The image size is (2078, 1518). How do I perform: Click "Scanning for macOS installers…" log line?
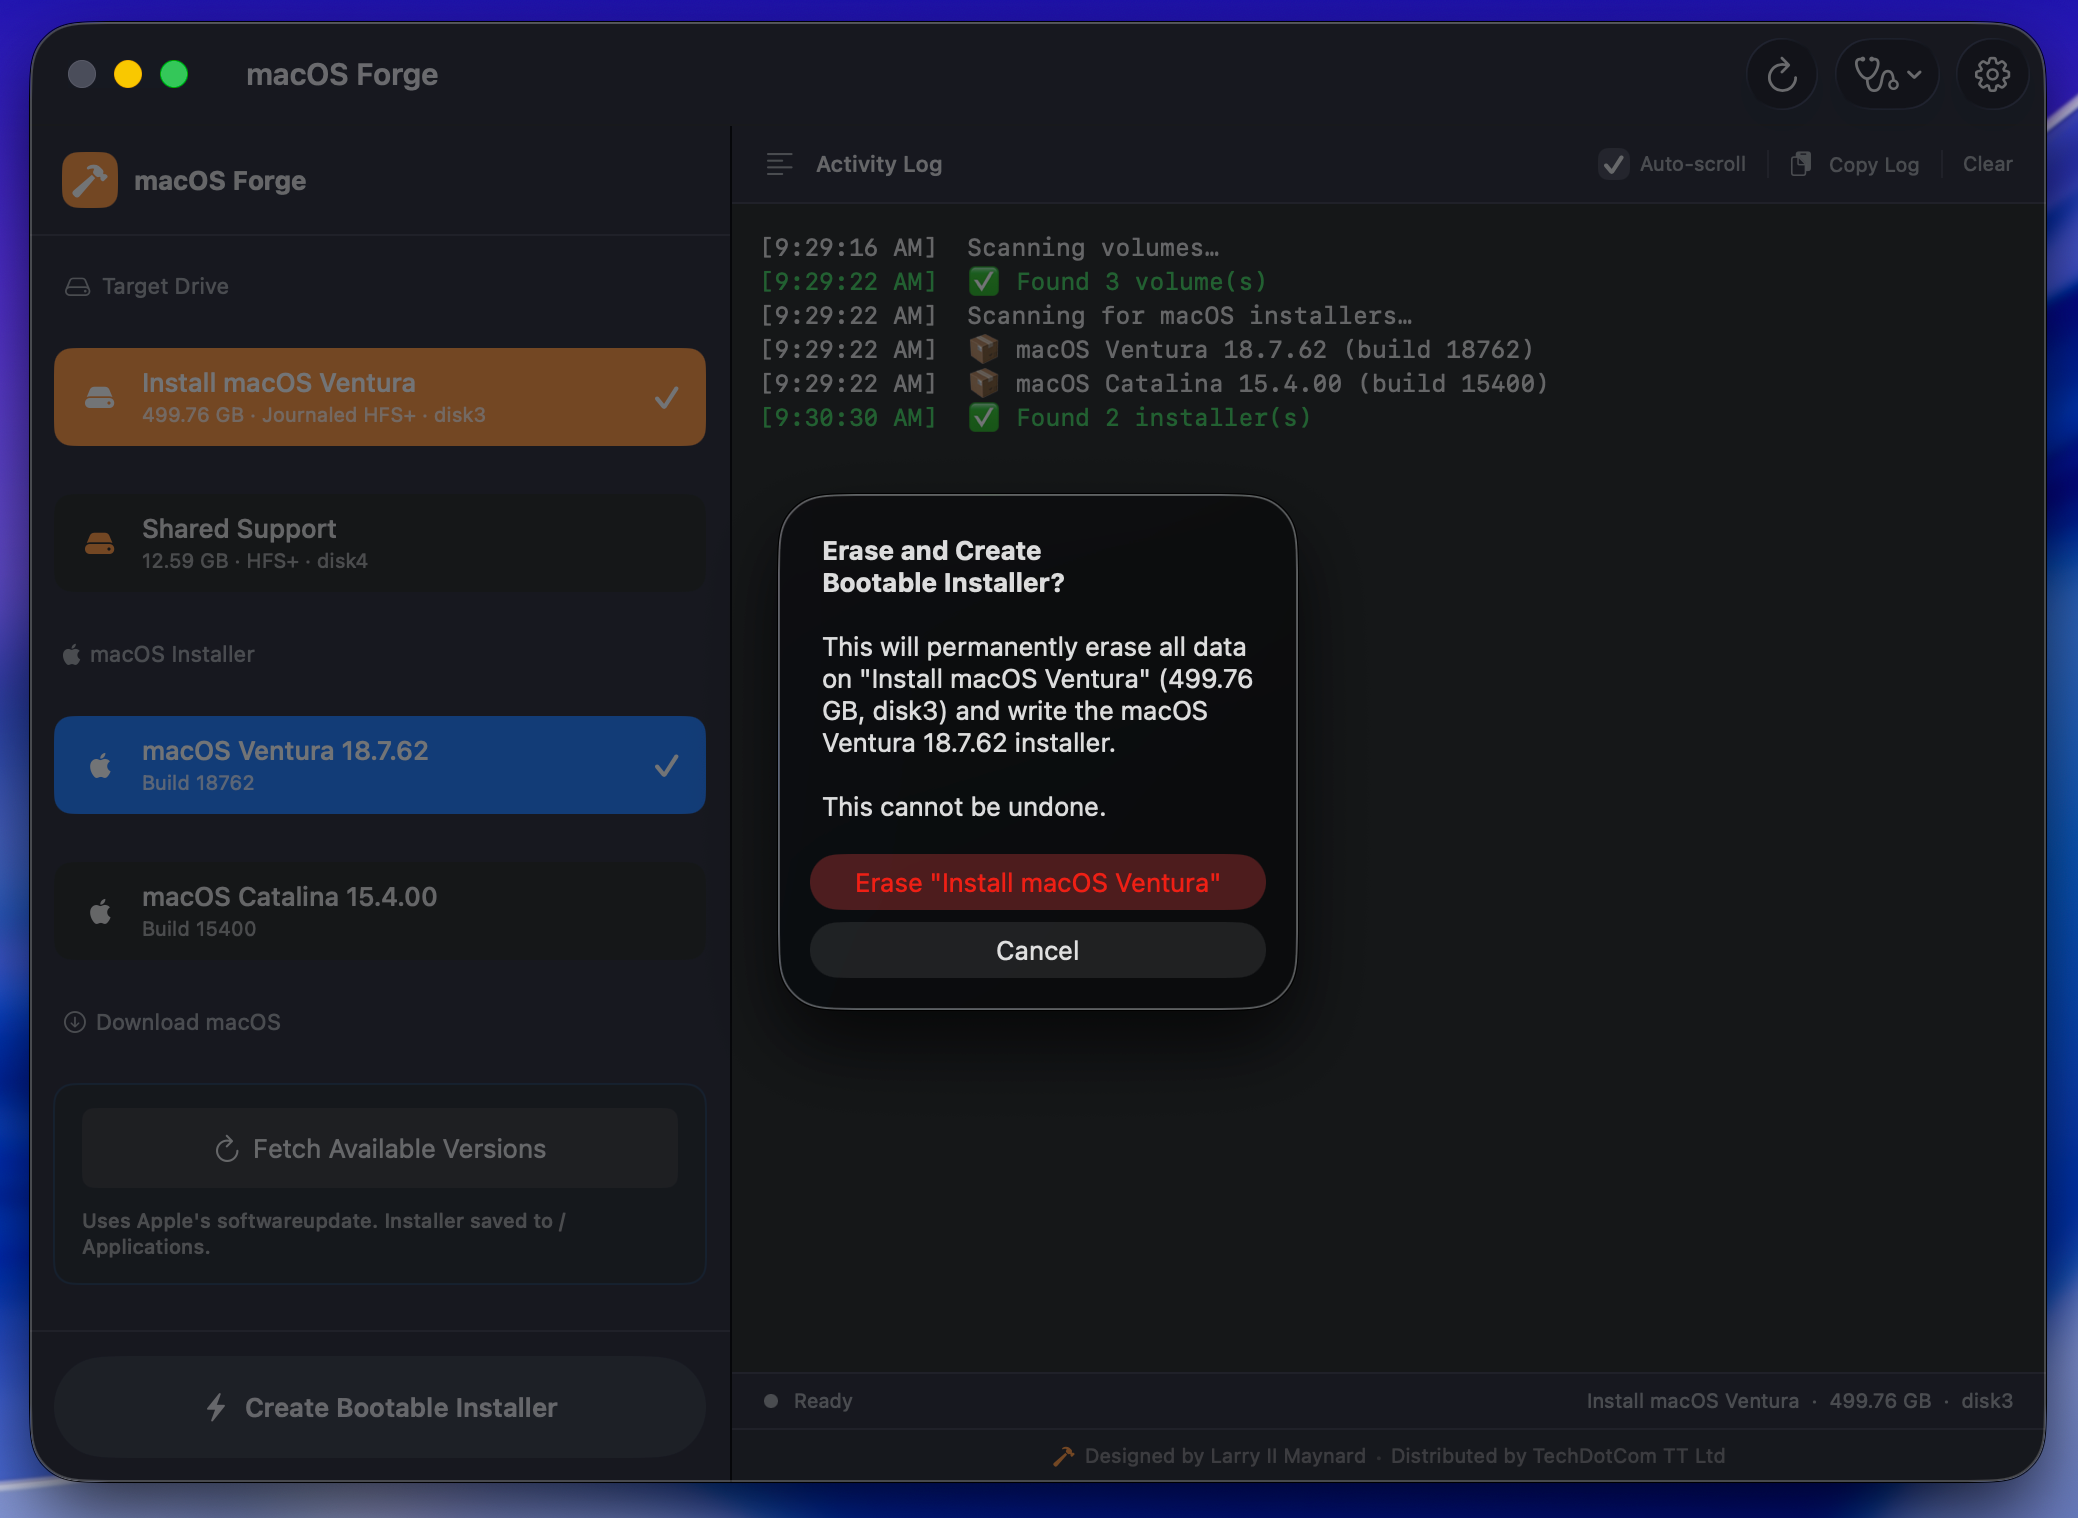(x=1190, y=316)
